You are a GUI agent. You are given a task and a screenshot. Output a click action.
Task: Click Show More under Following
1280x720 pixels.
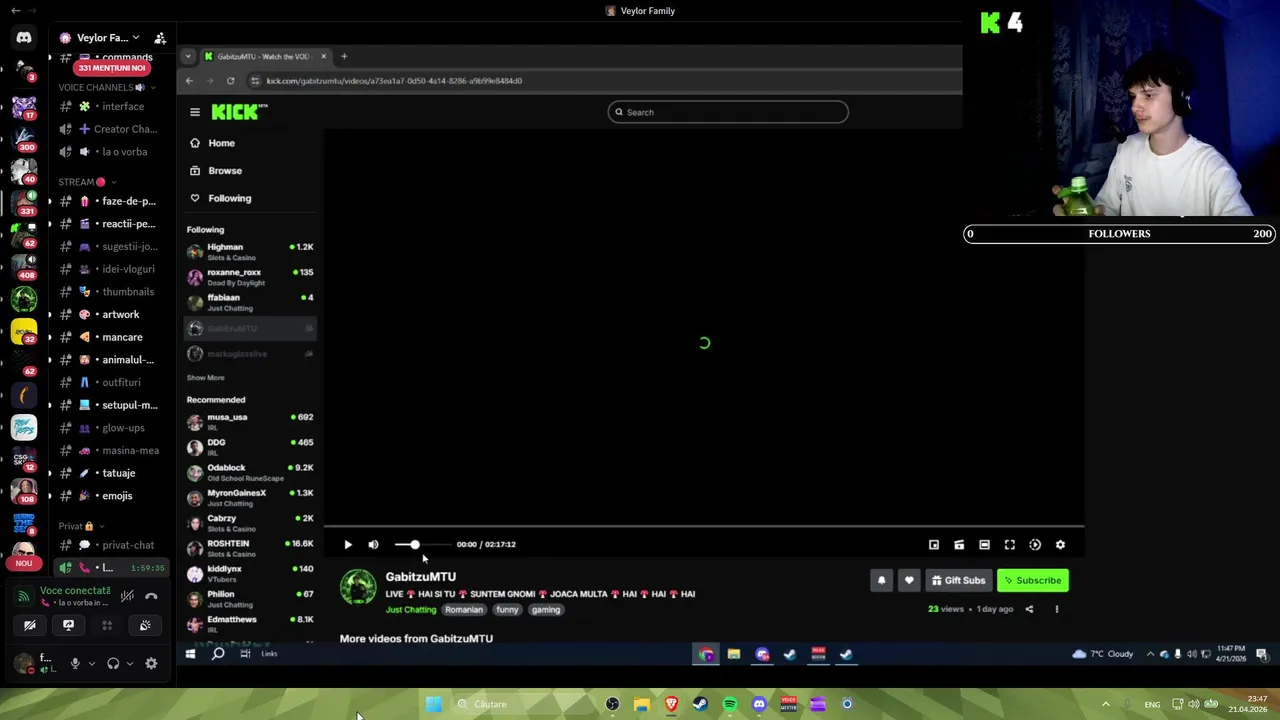(205, 378)
